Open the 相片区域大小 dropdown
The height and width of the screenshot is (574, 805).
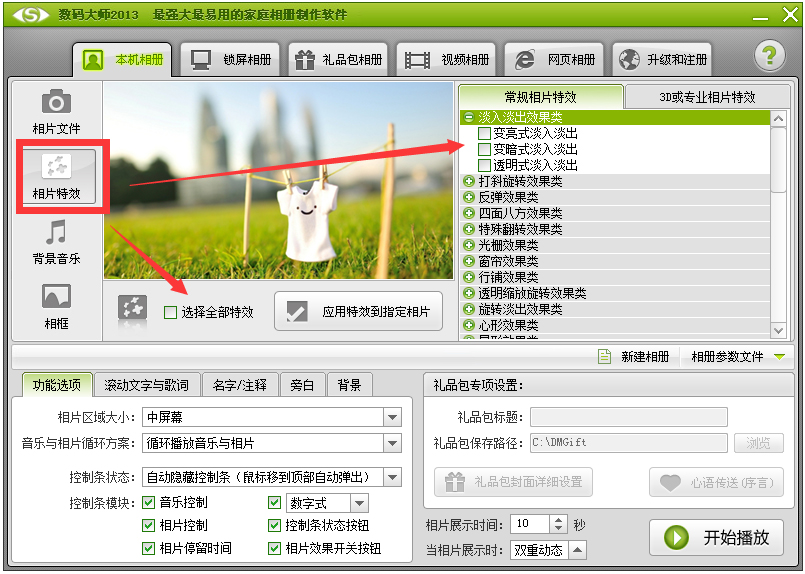392,417
